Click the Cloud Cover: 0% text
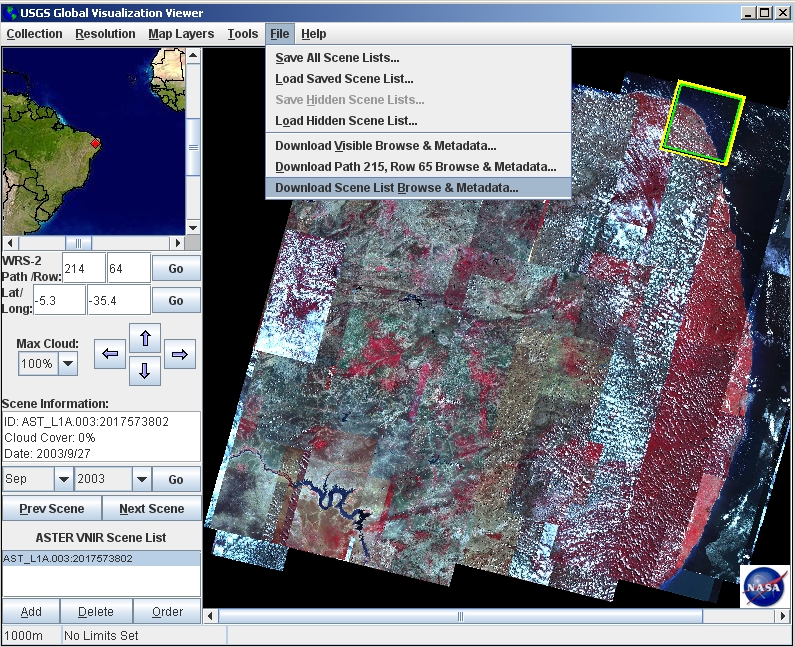Screen dimensions: 795x647 tap(50, 438)
